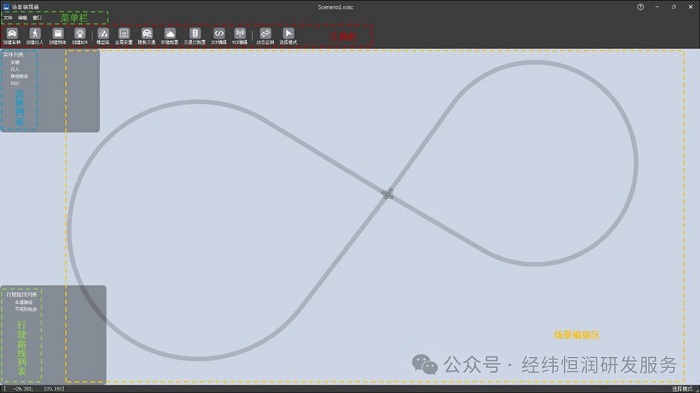Image resolution: width=700 pixels, height=393 pixels.
Task: Click the road intersection in scene center
Action: click(388, 193)
